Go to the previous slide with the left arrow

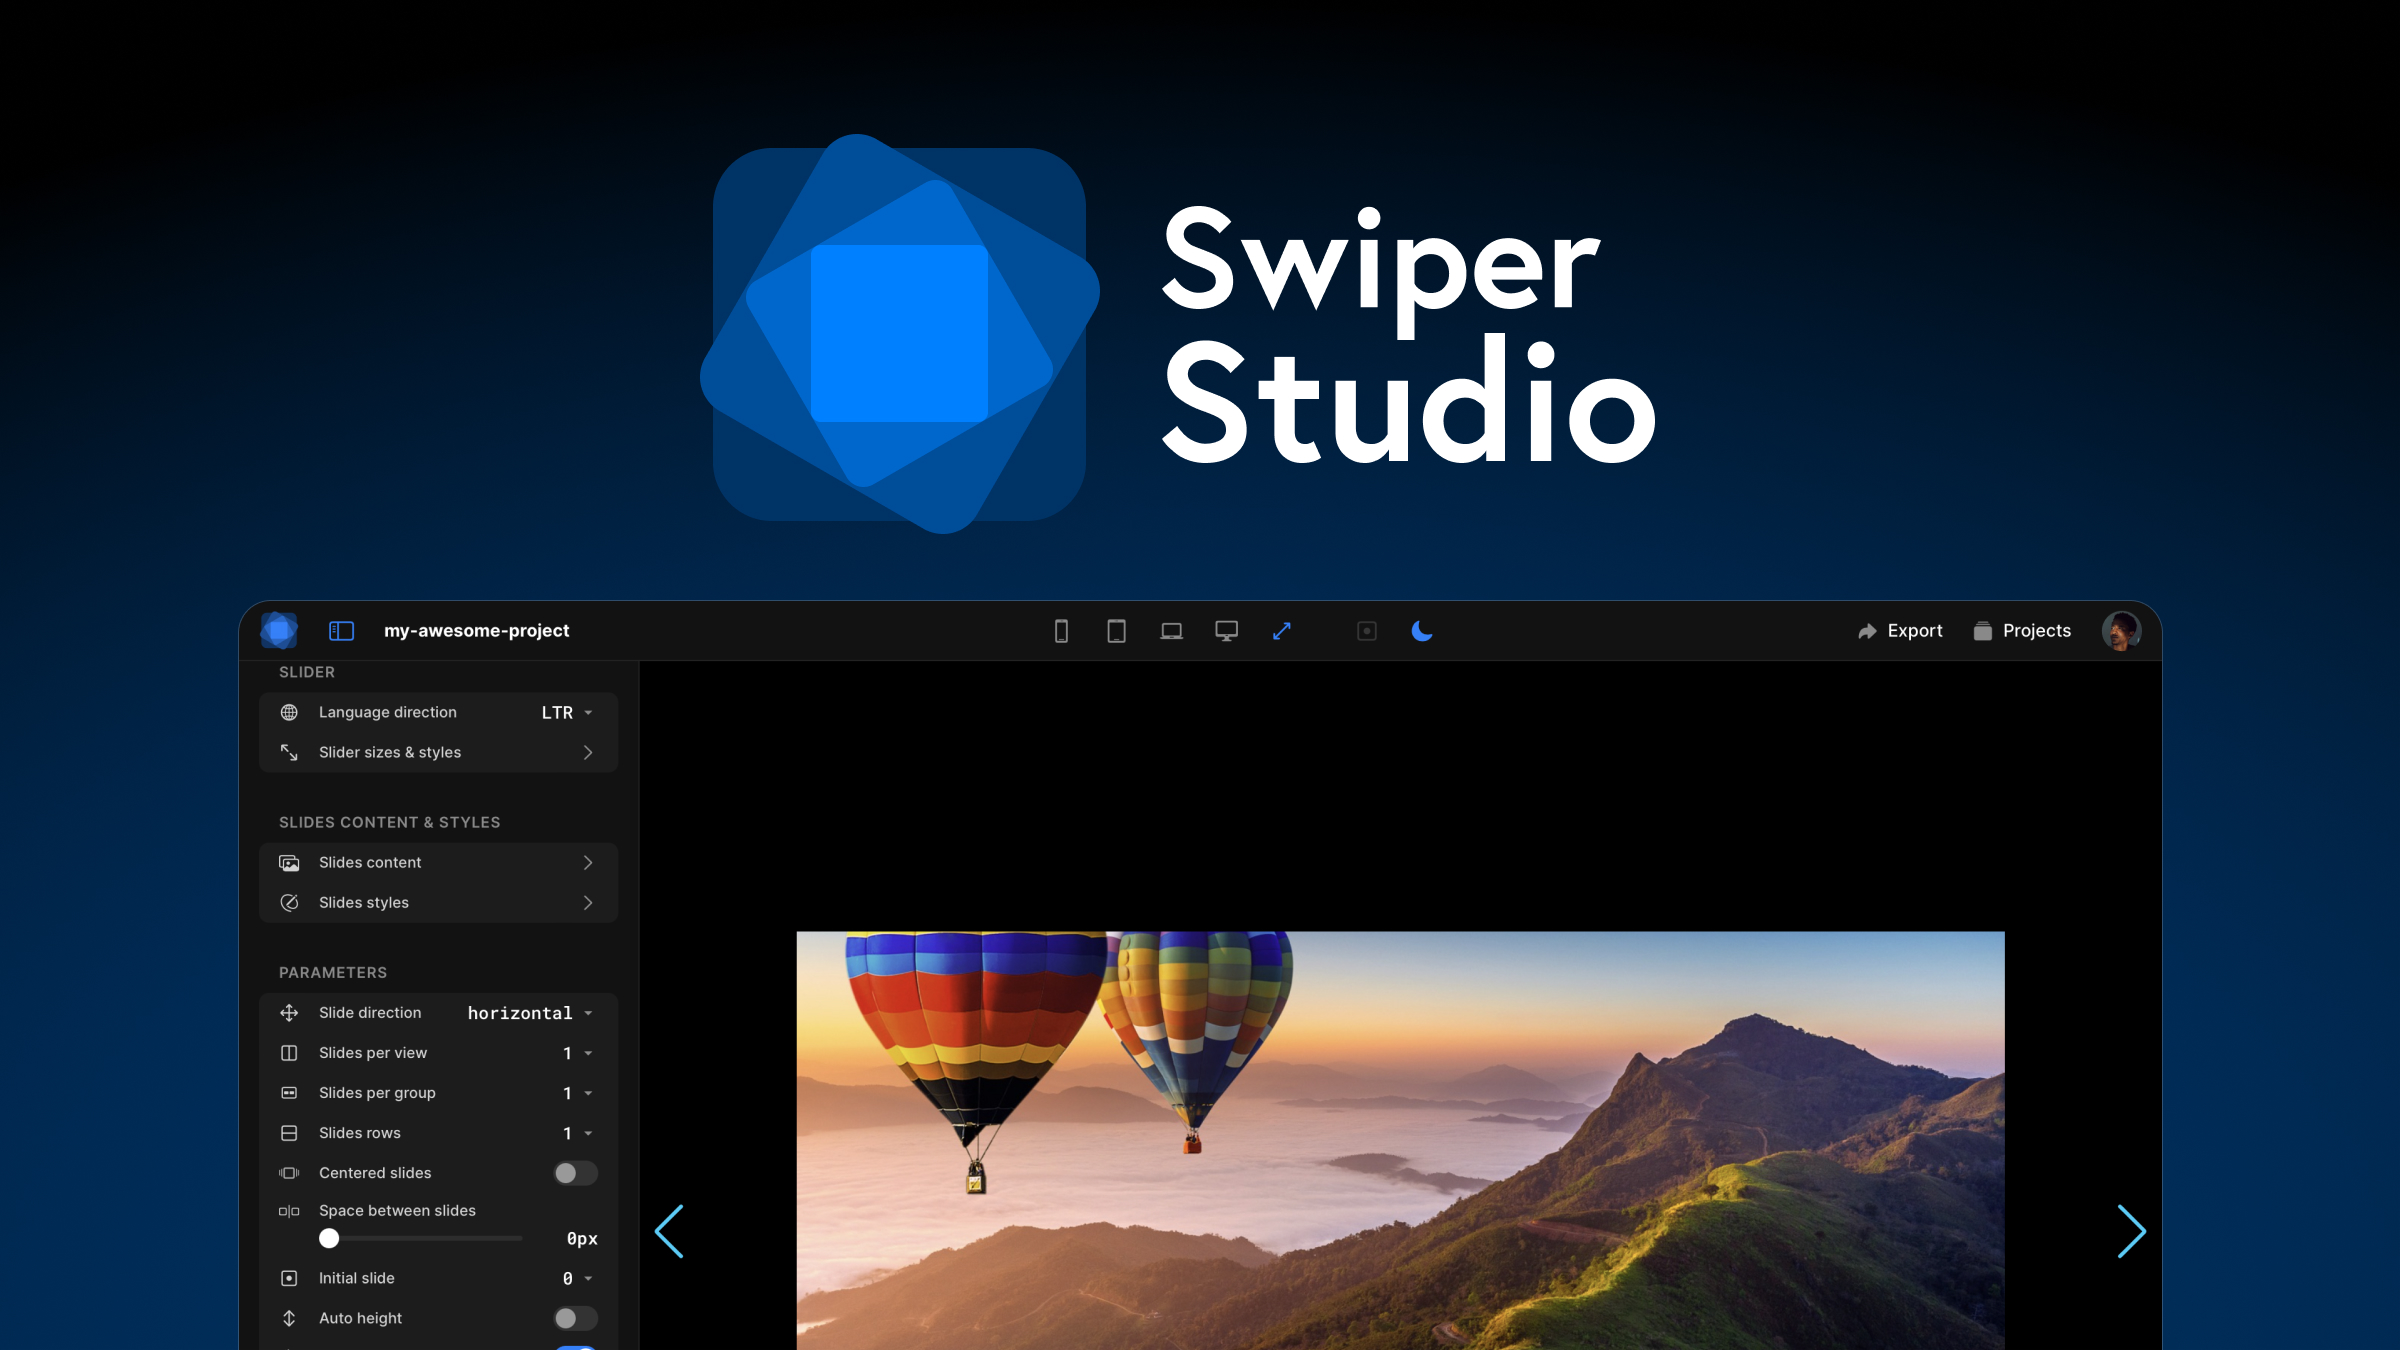pyautogui.click(x=669, y=1231)
